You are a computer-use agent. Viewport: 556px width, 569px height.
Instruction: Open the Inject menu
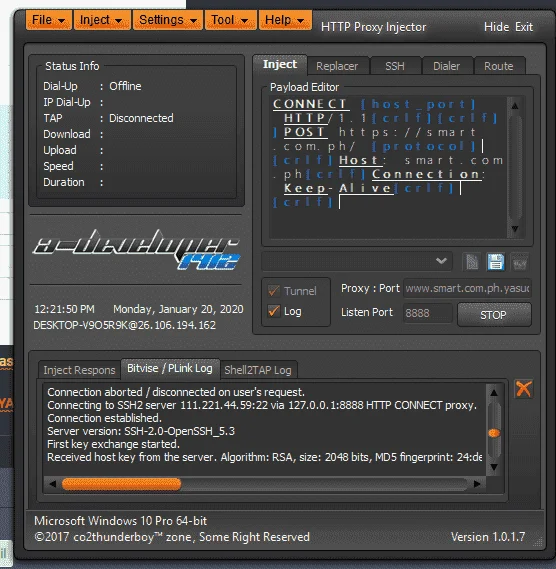click(x=102, y=20)
